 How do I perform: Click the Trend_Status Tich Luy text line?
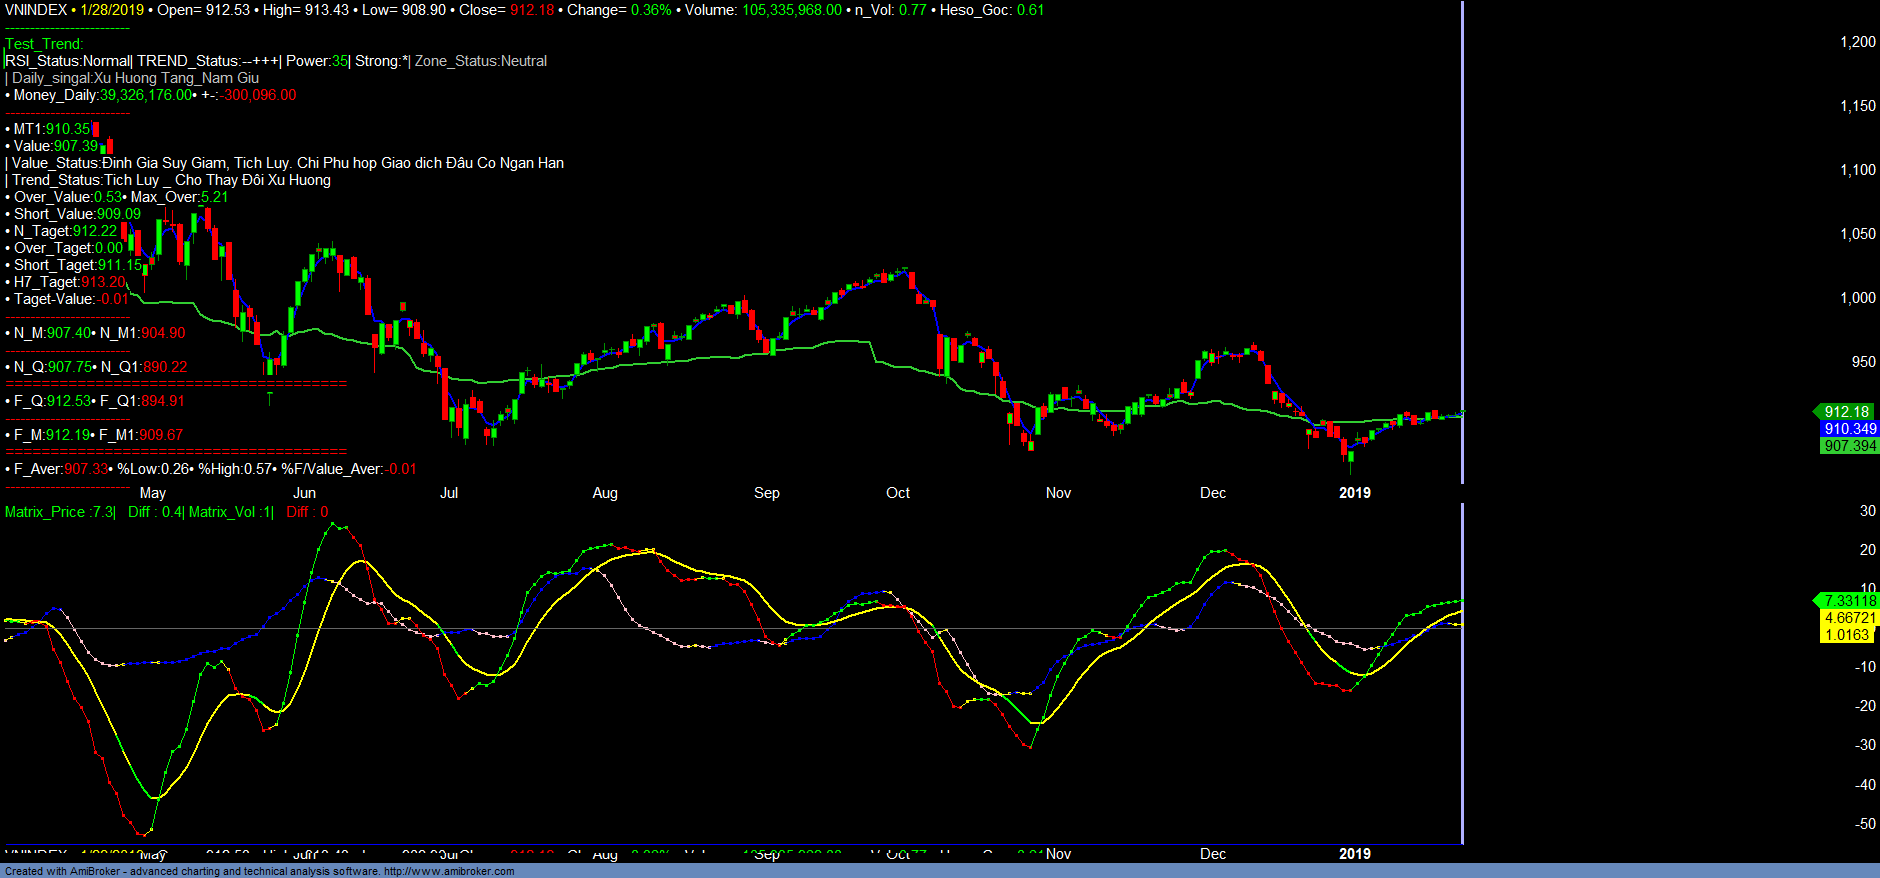[x=170, y=180]
